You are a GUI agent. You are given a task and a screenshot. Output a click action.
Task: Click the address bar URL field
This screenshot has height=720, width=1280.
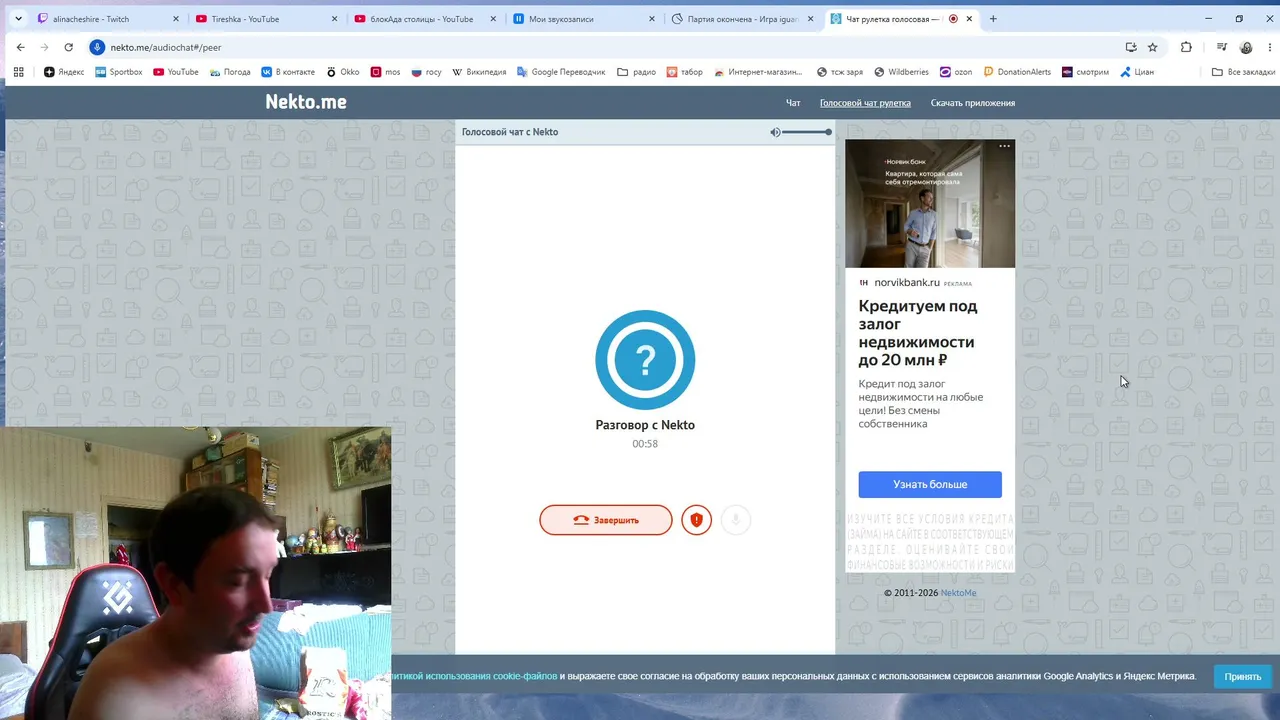point(600,47)
